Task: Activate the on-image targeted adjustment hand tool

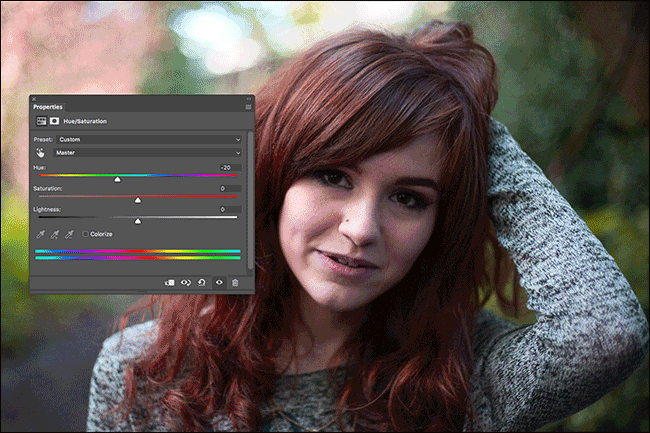Action: pyautogui.click(x=40, y=153)
